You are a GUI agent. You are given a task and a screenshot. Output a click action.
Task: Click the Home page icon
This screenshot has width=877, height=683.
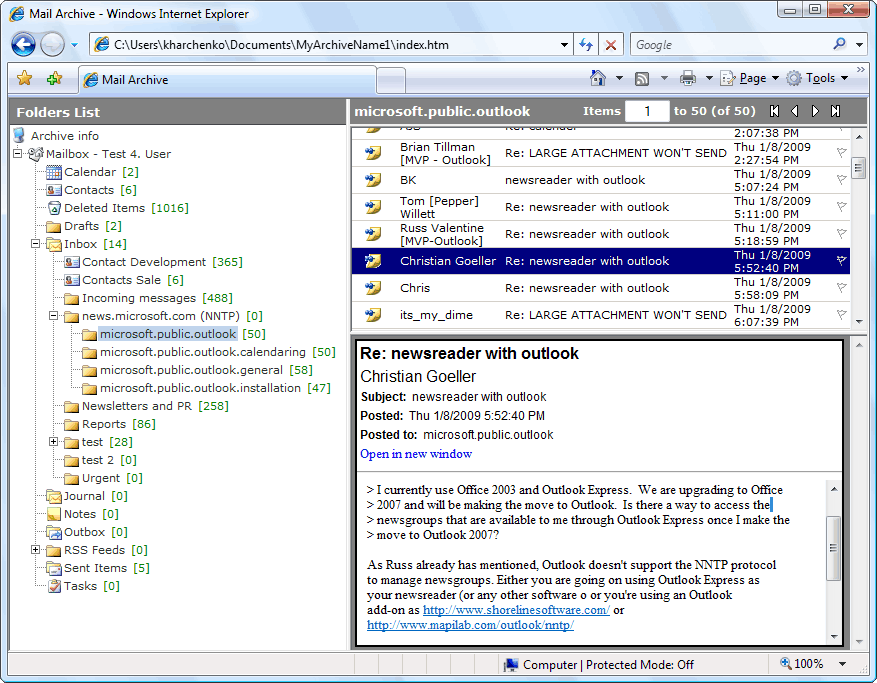click(598, 78)
